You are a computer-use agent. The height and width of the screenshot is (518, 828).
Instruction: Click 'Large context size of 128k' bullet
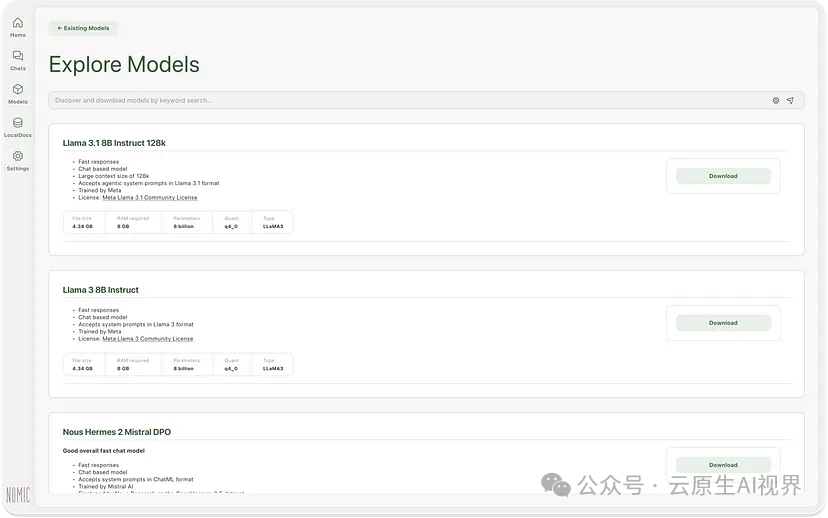pyautogui.click(x=114, y=176)
